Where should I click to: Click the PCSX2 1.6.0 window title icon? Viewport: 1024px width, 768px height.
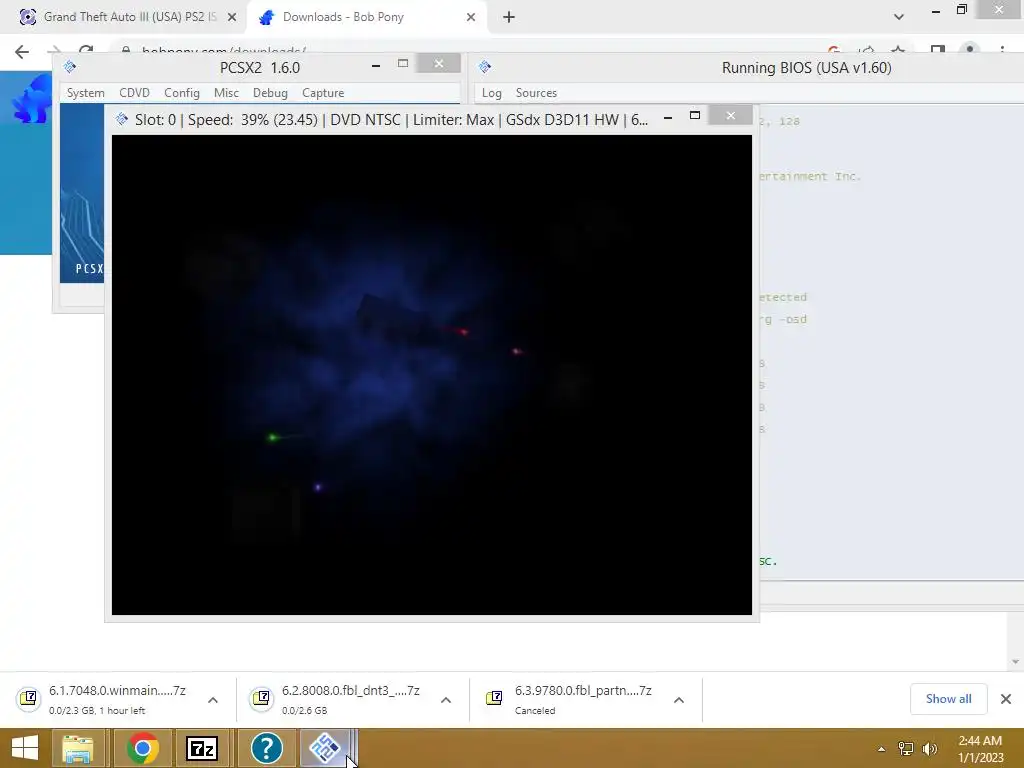point(70,67)
